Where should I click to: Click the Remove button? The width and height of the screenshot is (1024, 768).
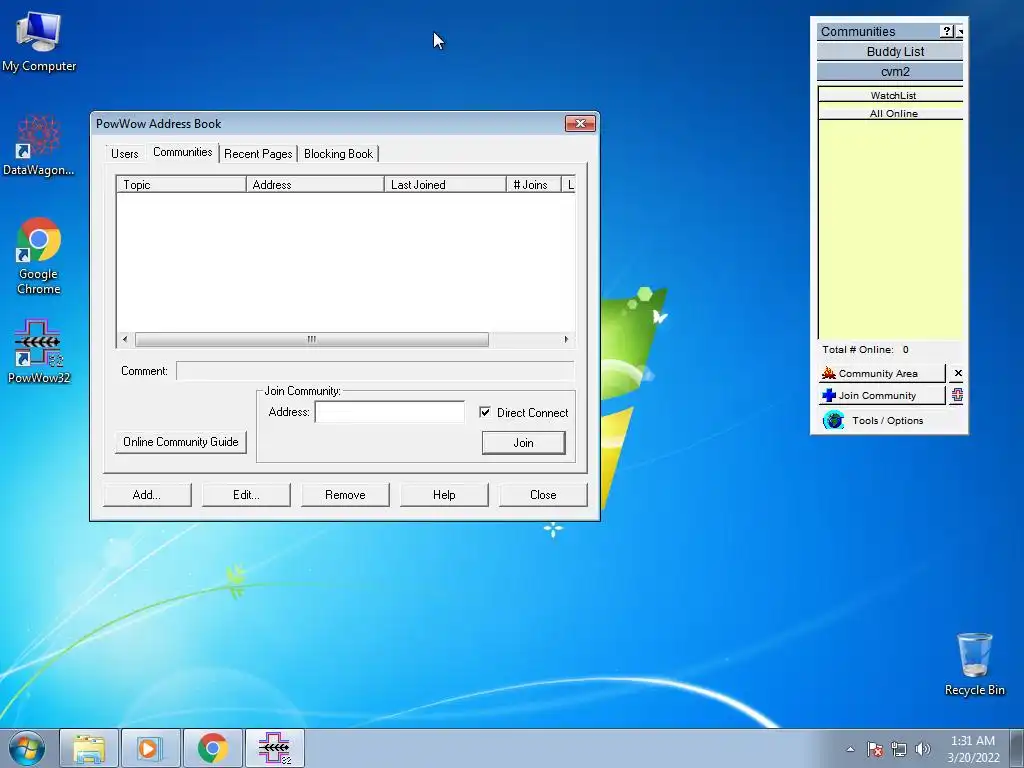[x=345, y=495]
